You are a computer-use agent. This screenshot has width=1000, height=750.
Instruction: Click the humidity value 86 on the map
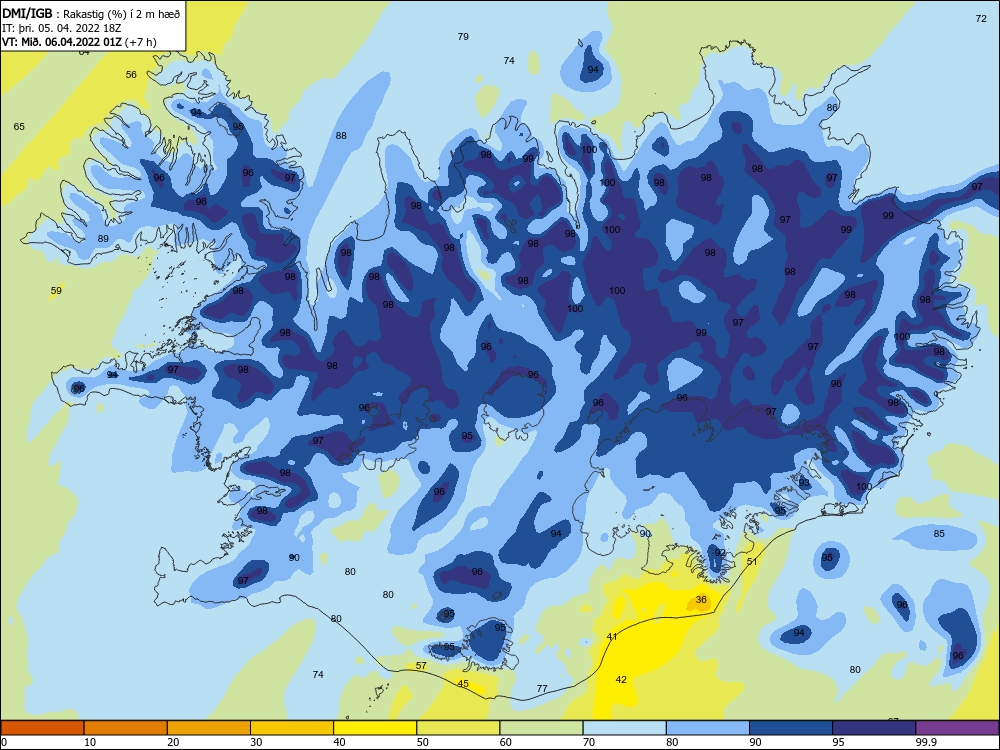click(x=832, y=107)
